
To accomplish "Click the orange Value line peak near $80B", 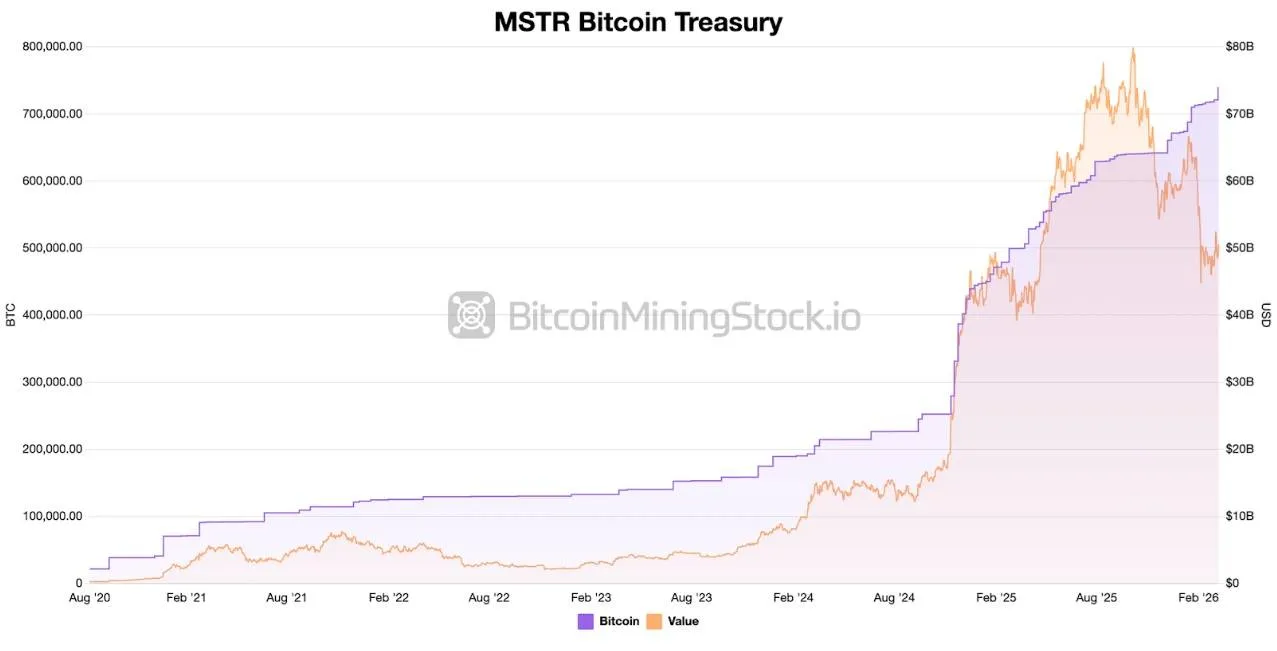I will (x=1133, y=49).
